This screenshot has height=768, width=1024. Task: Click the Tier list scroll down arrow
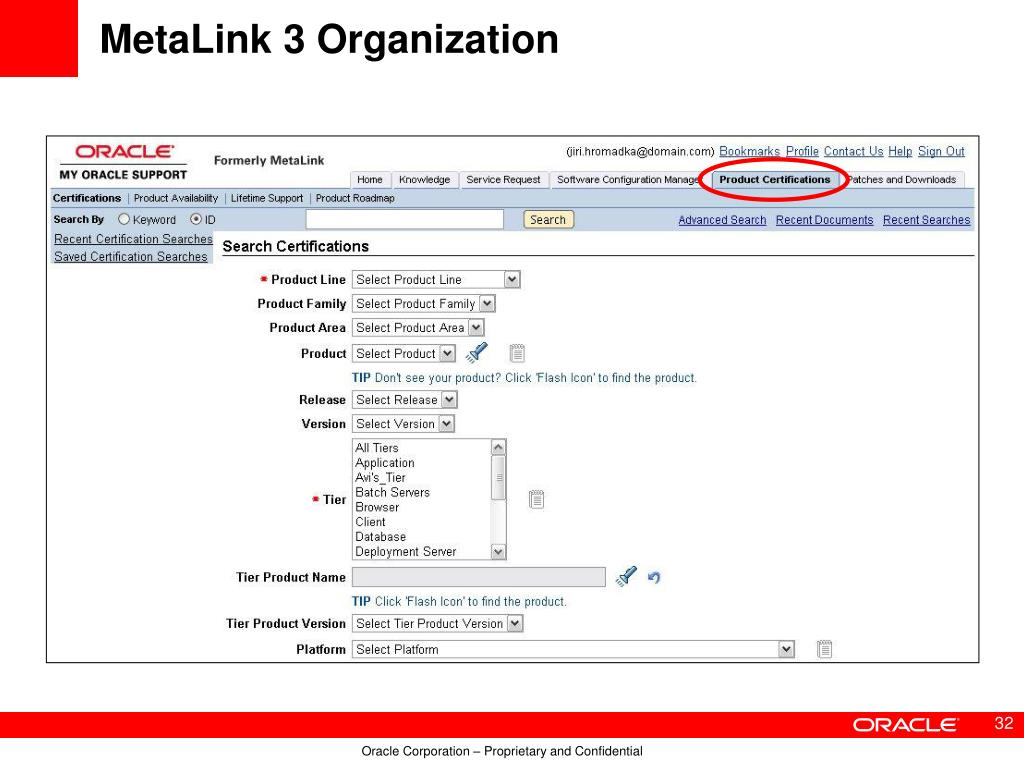pyautogui.click(x=498, y=552)
